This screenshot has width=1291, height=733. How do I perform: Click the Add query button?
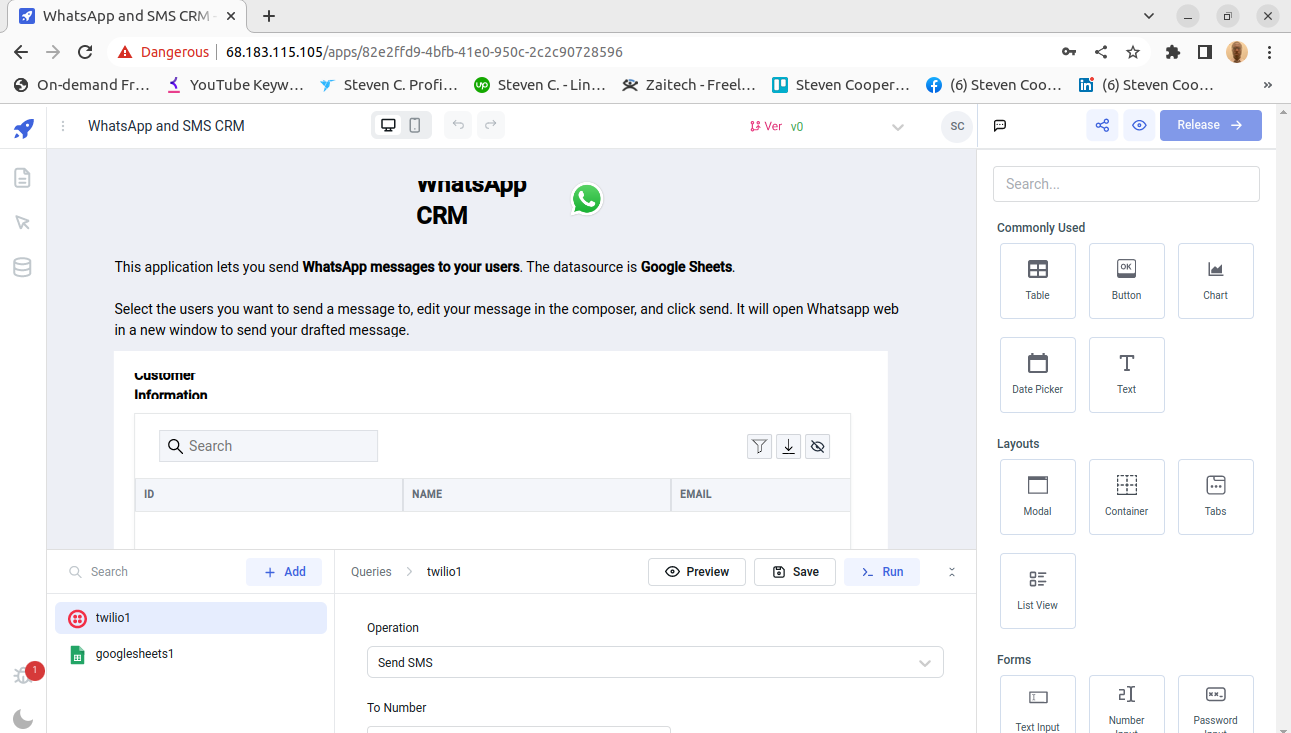(x=284, y=572)
